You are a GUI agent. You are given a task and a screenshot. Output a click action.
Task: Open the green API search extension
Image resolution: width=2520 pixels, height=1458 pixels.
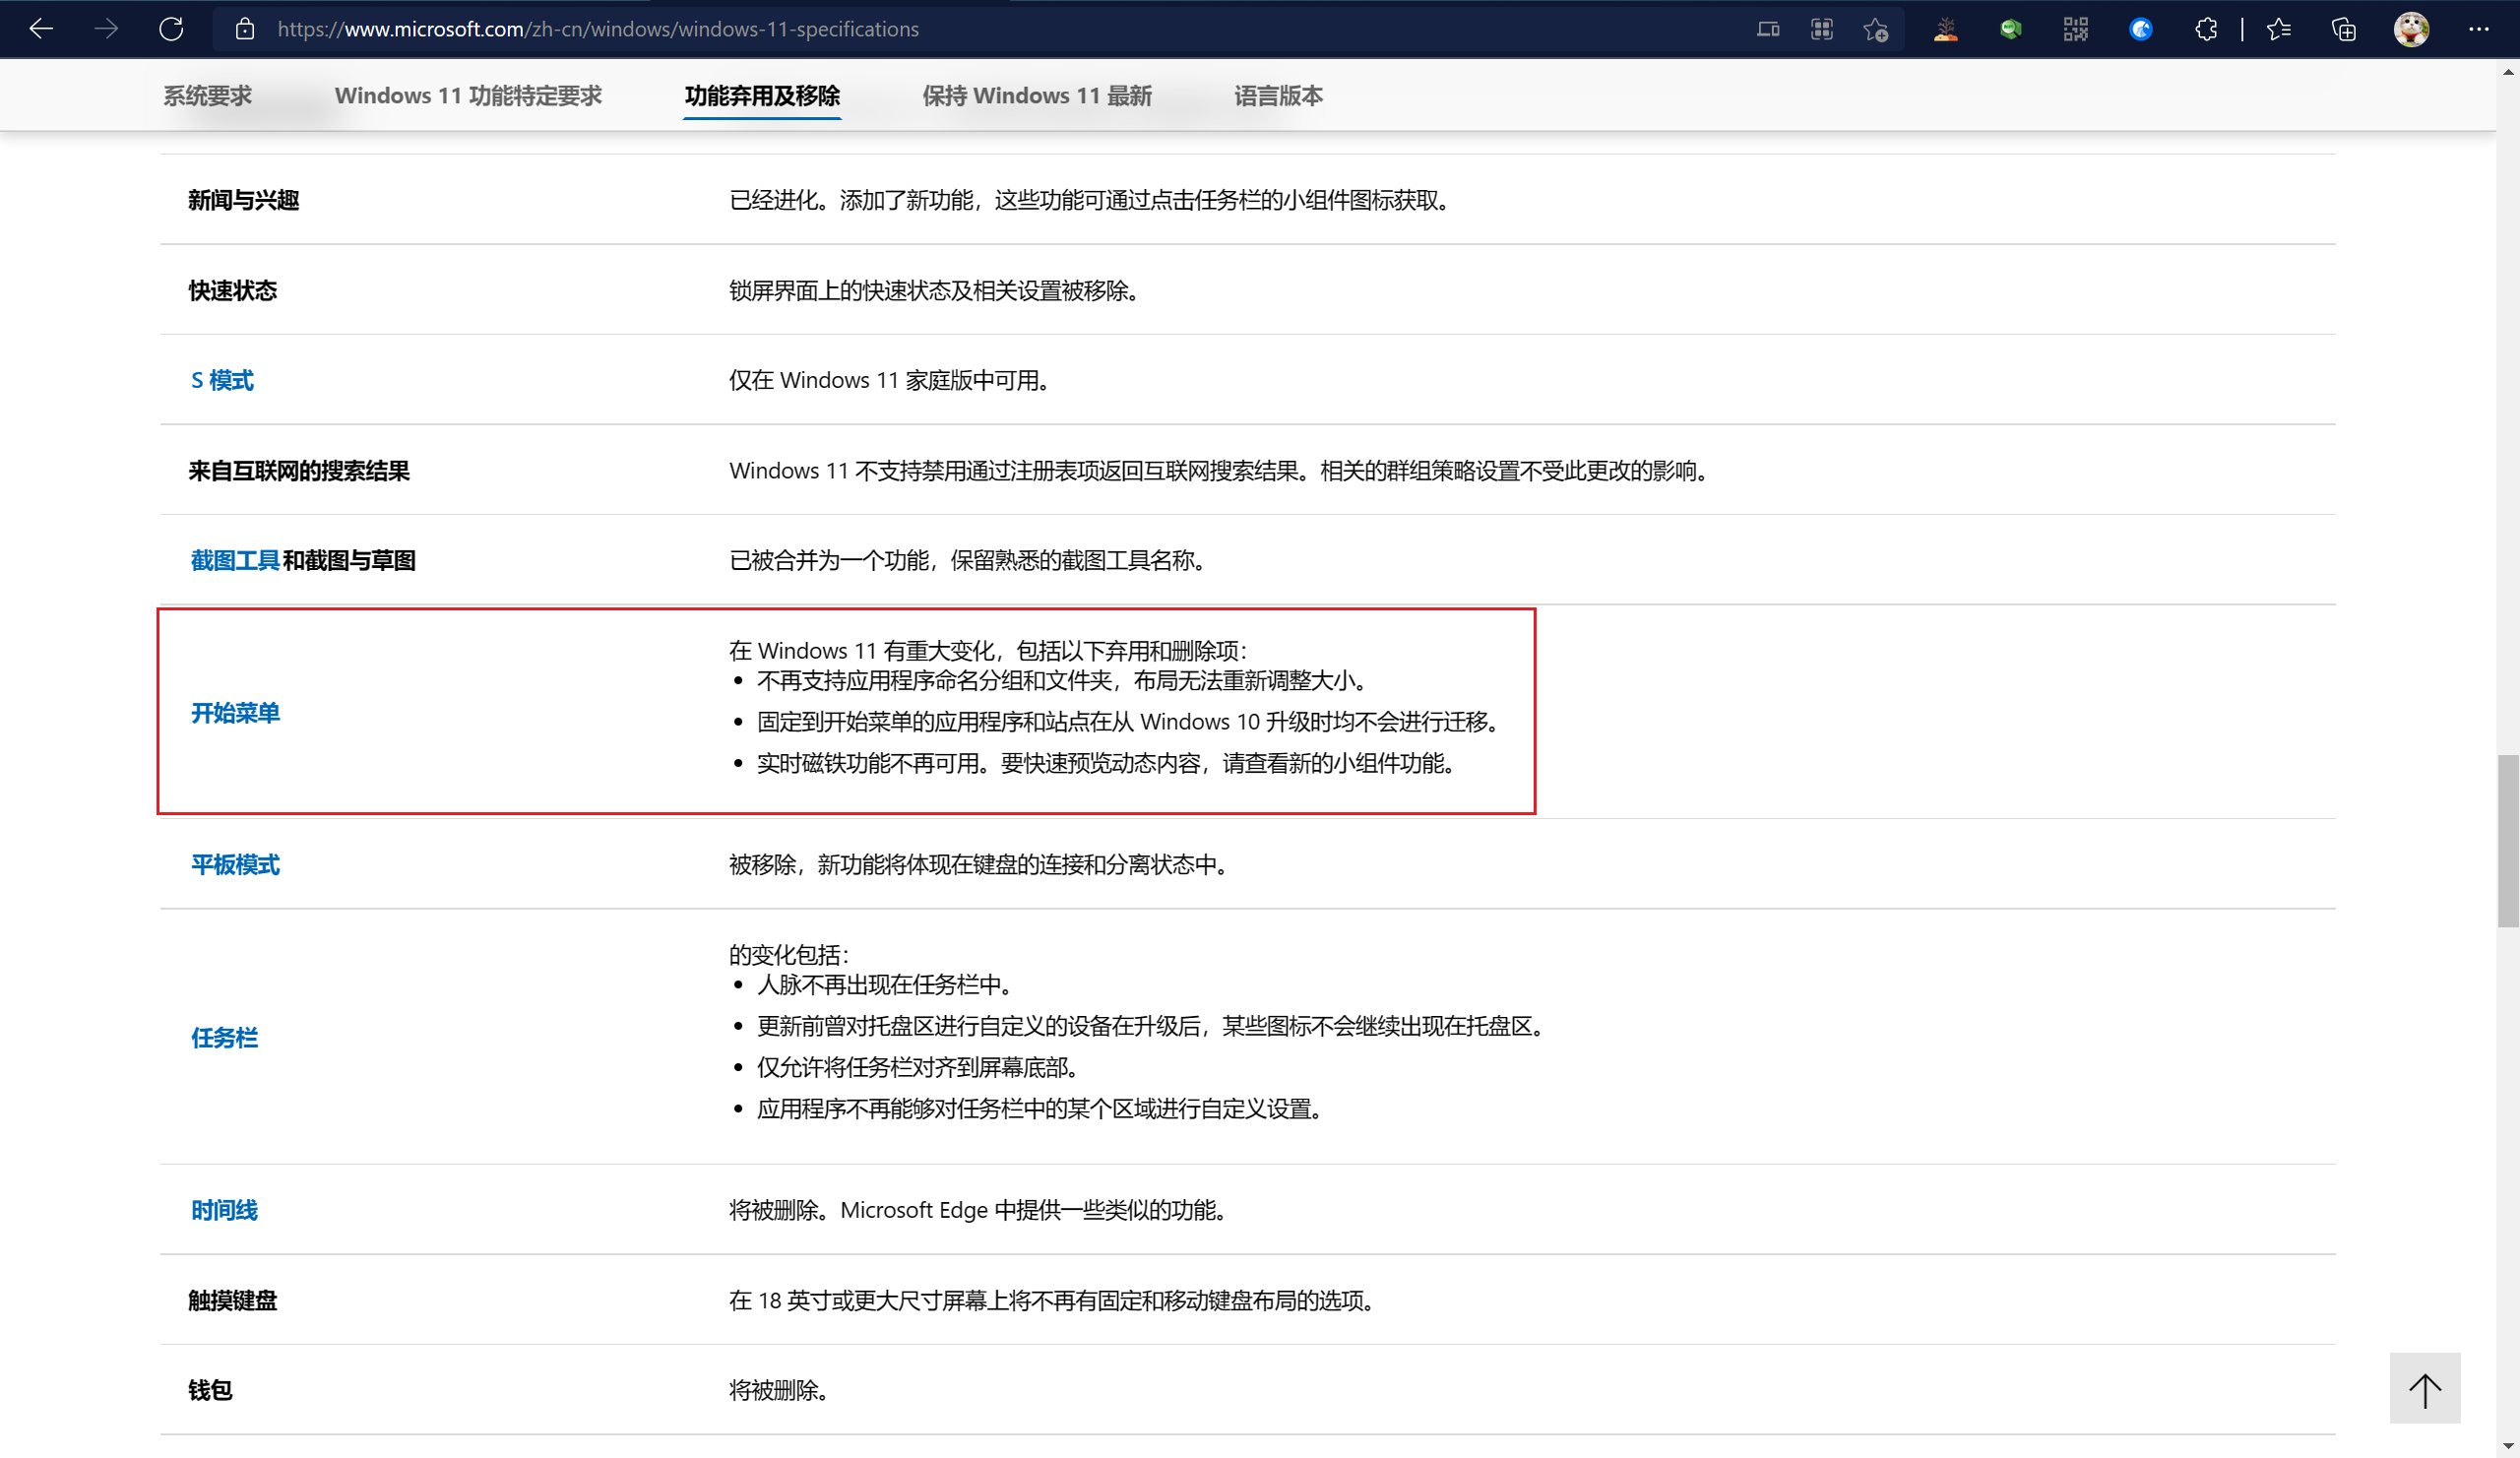point(2010,29)
